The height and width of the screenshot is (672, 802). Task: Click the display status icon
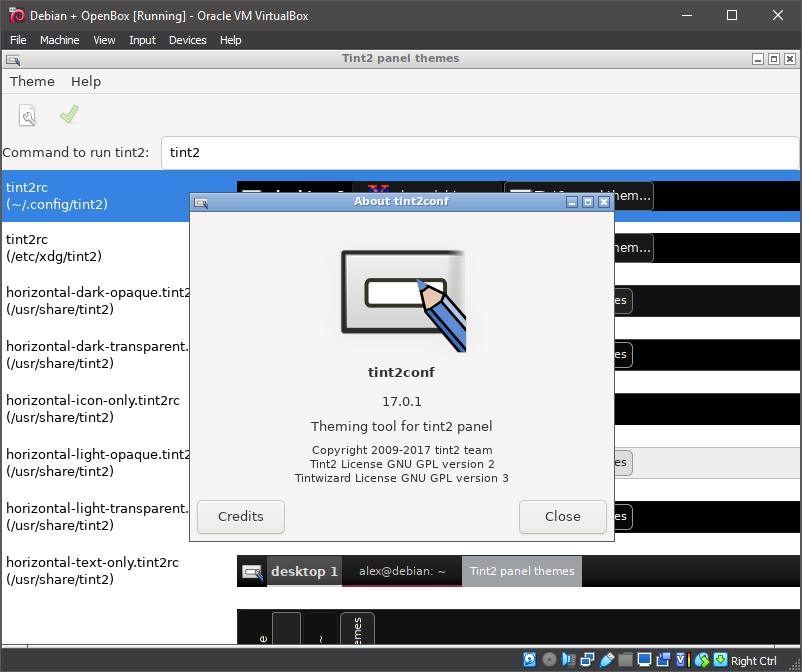(x=645, y=660)
